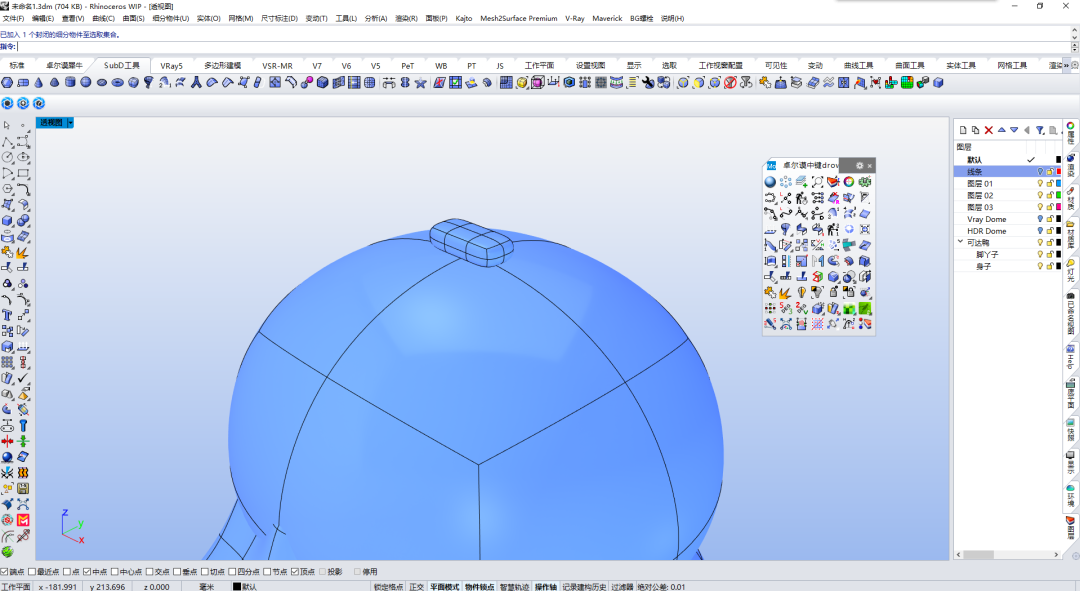The height and width of the screenshot is (591, 1080).
Task: Toggle 操作轴 gumball in status bar
Action: (546, 587)
